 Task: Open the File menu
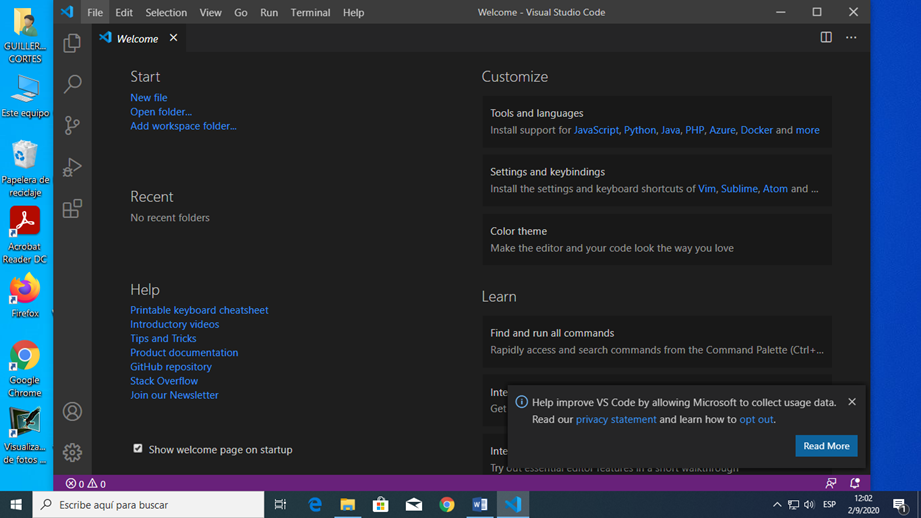click(x=95, y=12)
